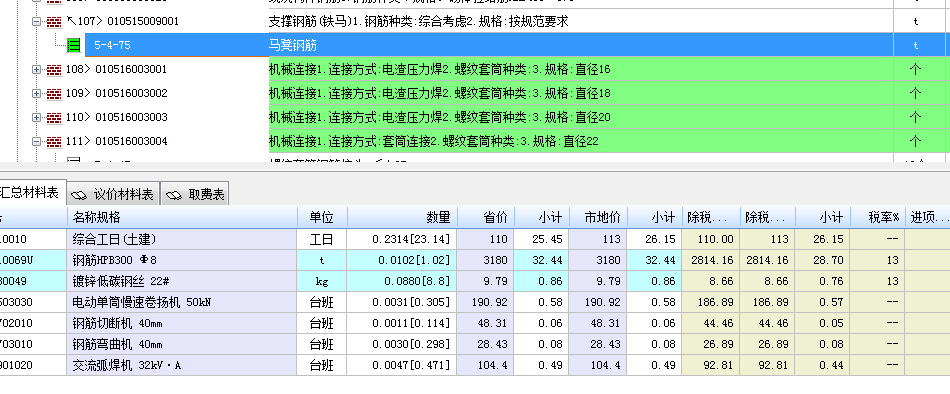Select quota row 5-4-75
950x394 pixels.
(x=517, y=45)
